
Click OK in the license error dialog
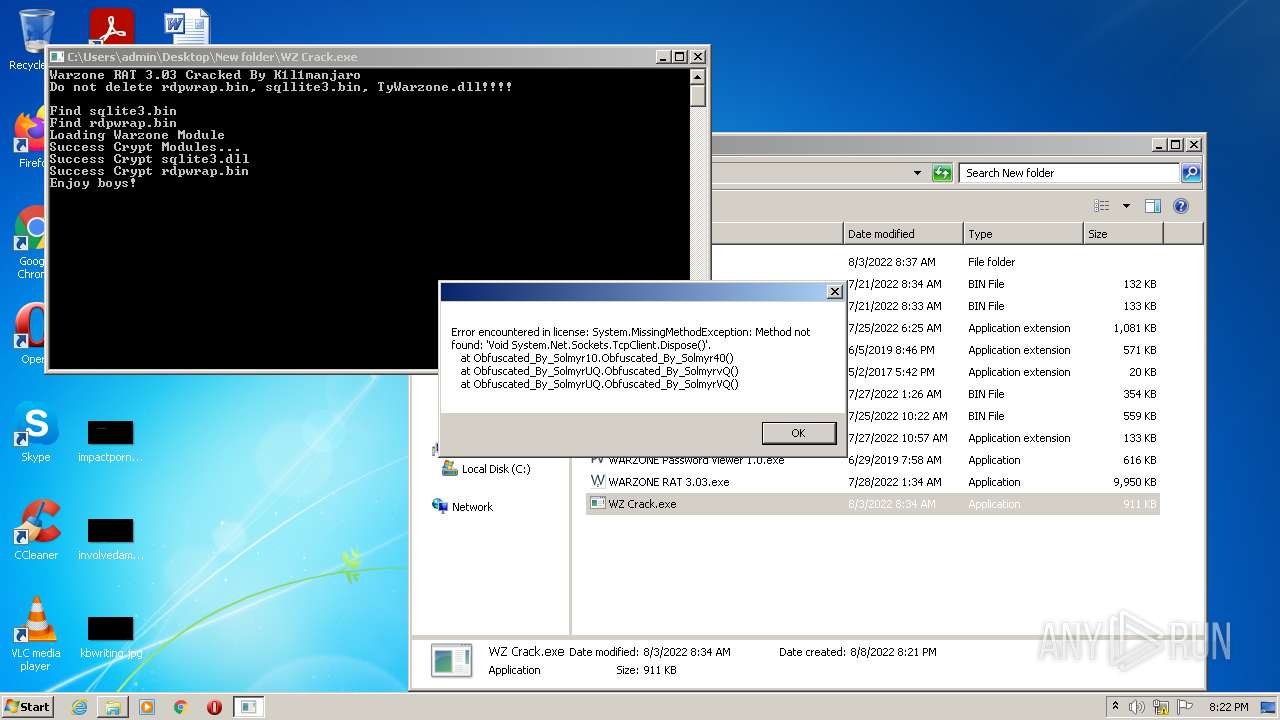pos(798,433)
